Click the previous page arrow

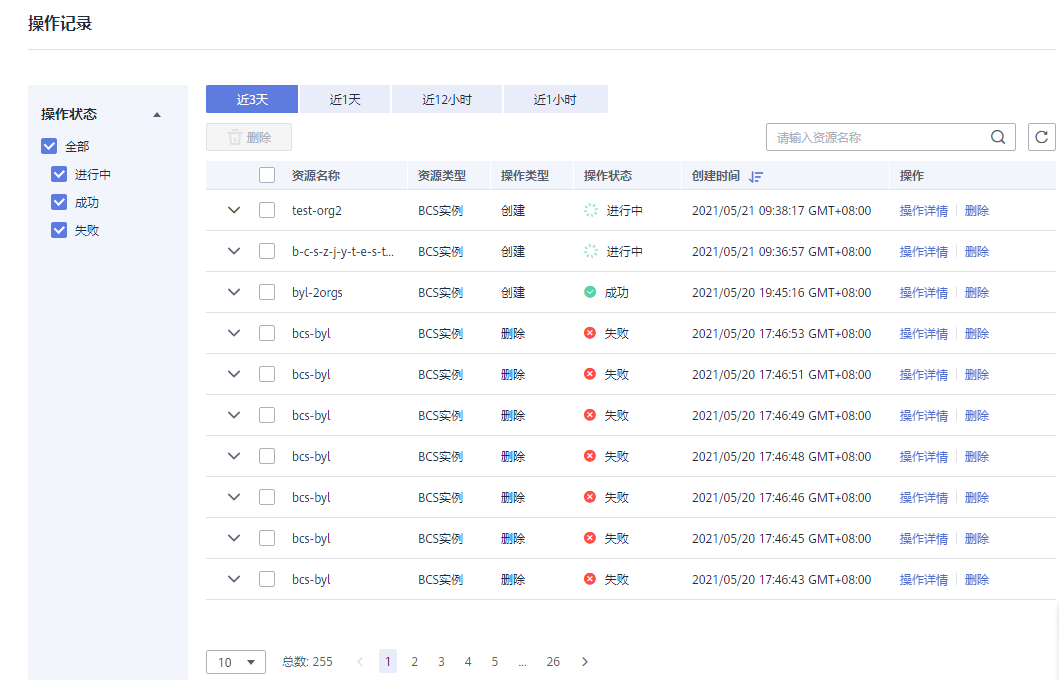[x=360, y=662]
